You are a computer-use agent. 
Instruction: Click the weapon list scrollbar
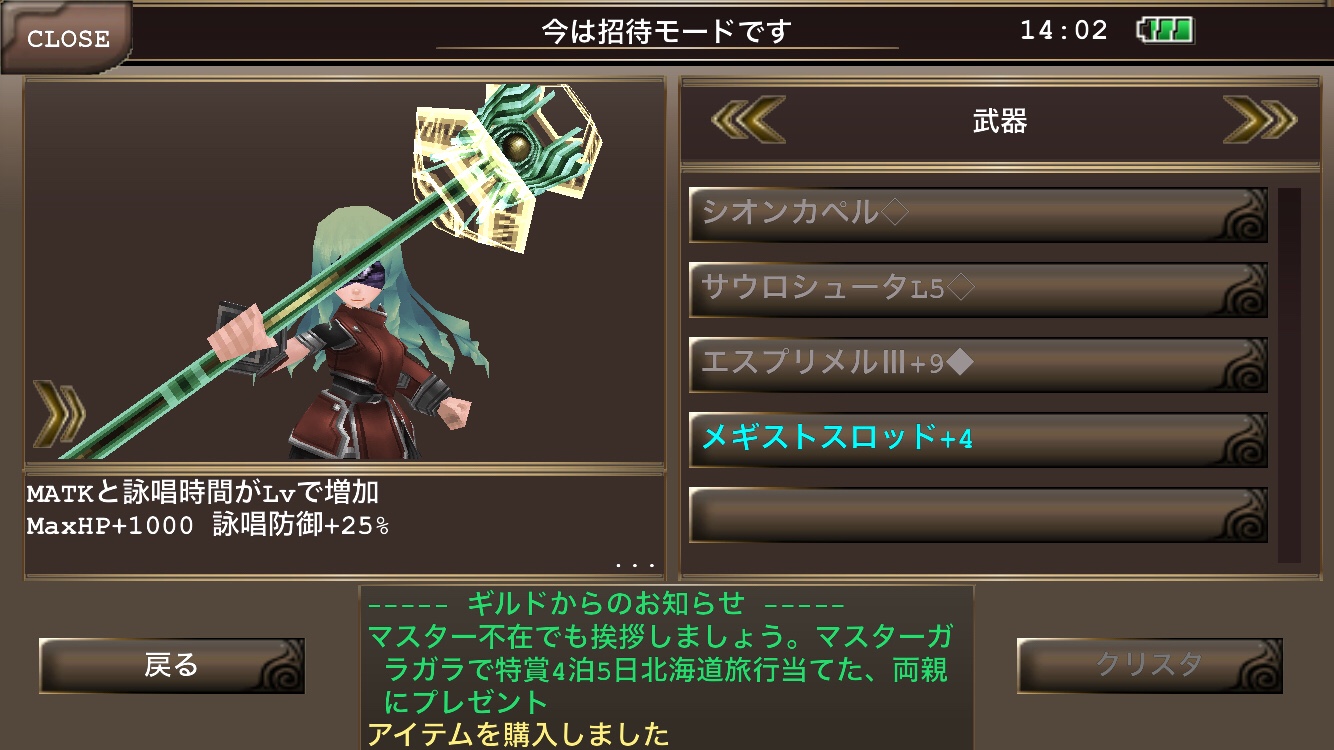[x=1289, y=375]
